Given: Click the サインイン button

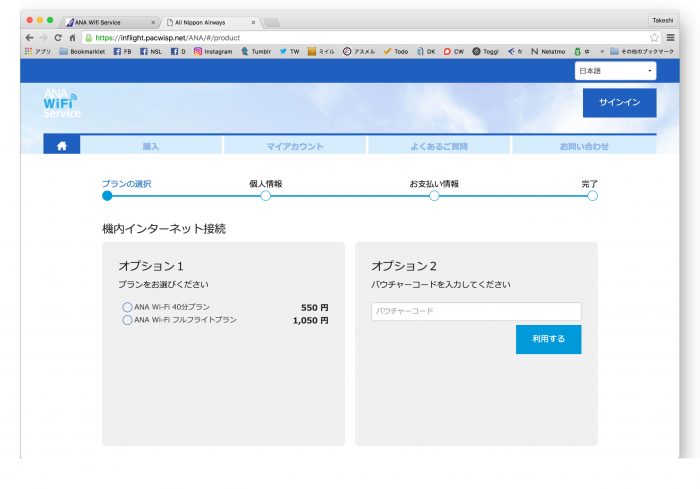Looking at the screenshot, I should point(619,103).
